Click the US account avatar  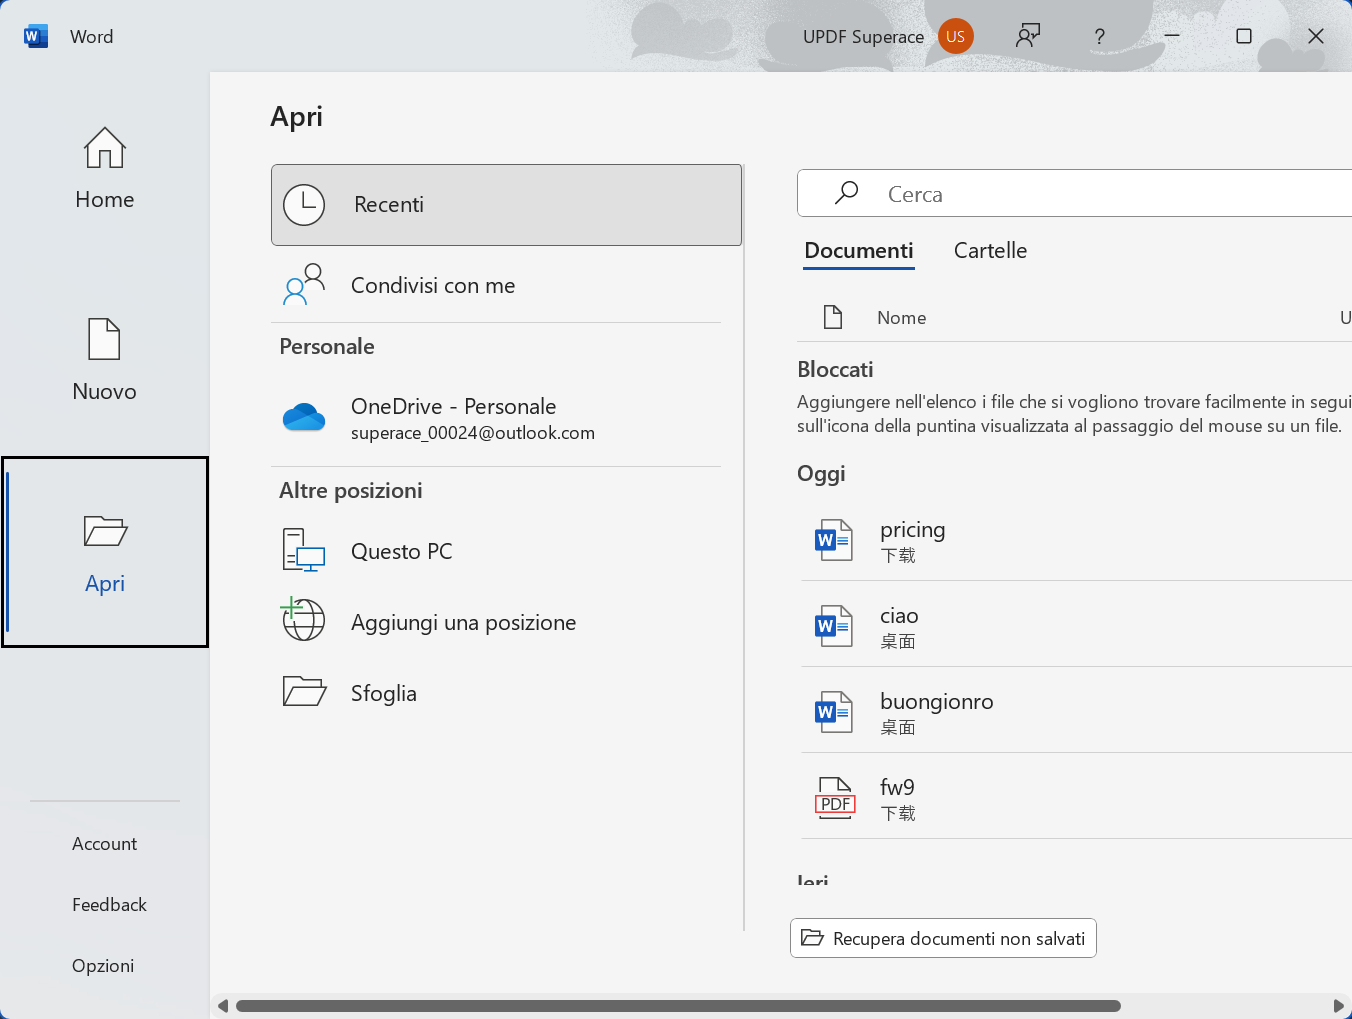[x=955, y=36]
